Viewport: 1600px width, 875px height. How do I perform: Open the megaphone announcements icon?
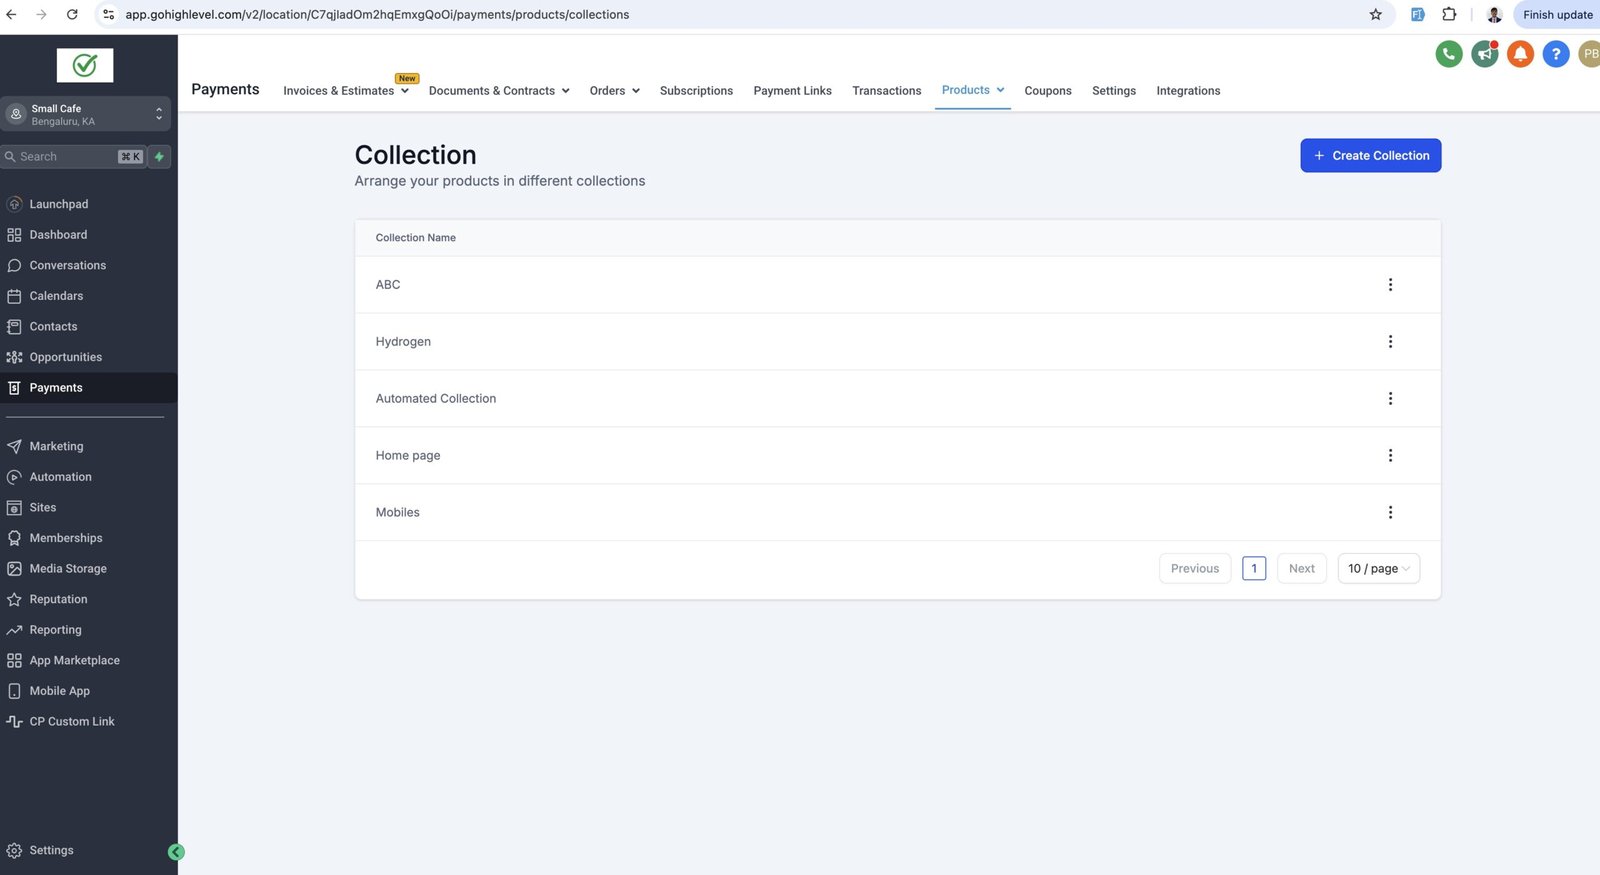tap(1484, 54)
